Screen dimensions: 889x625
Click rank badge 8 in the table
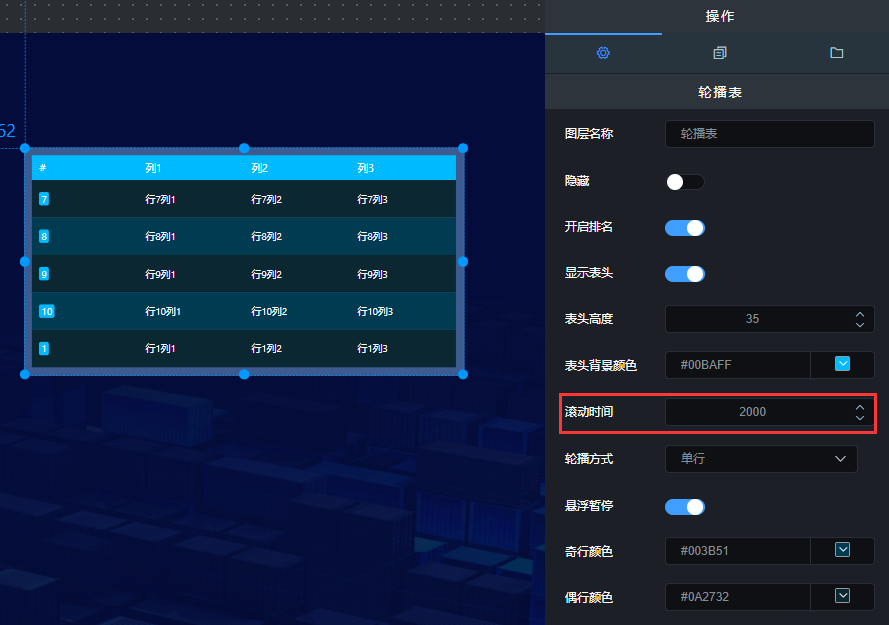tap(44, 237)
